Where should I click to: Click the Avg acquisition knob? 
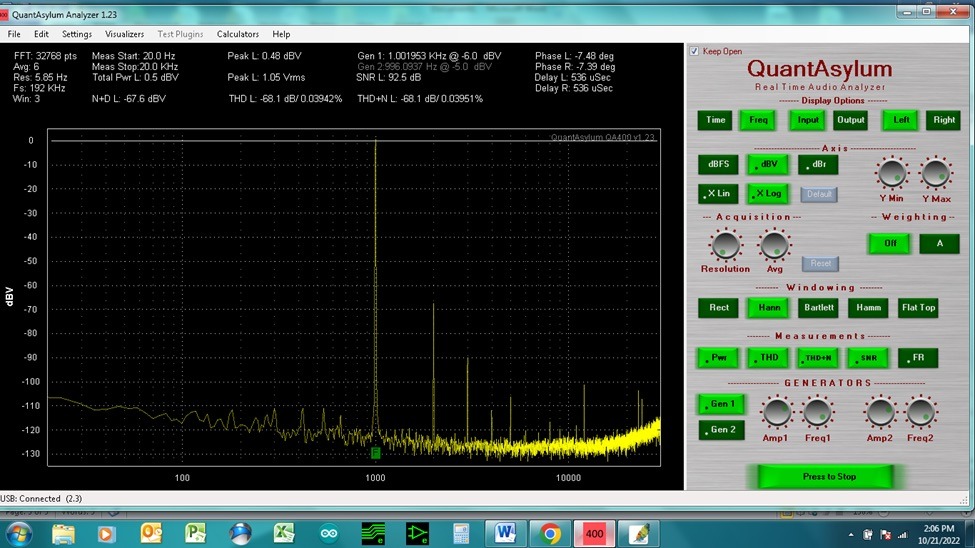click(774, 245)
